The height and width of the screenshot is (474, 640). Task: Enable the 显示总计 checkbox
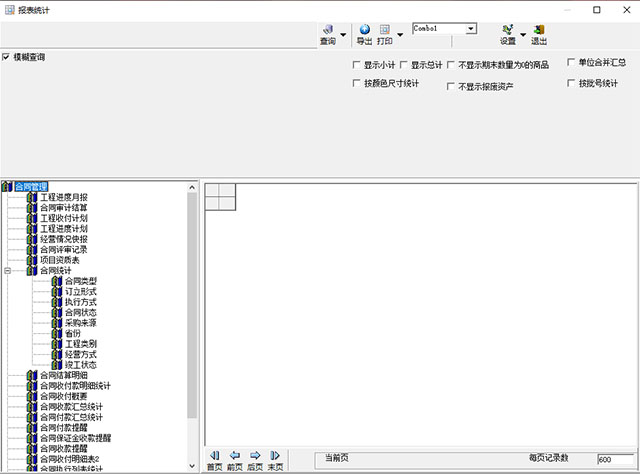[x=404, y=65]
